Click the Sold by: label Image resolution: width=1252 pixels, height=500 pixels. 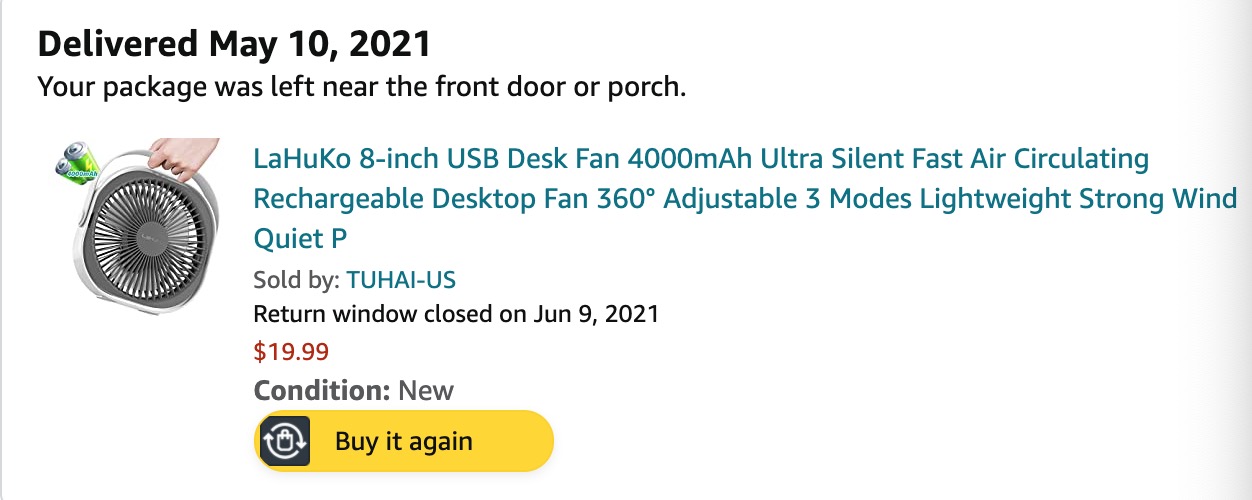297,279
